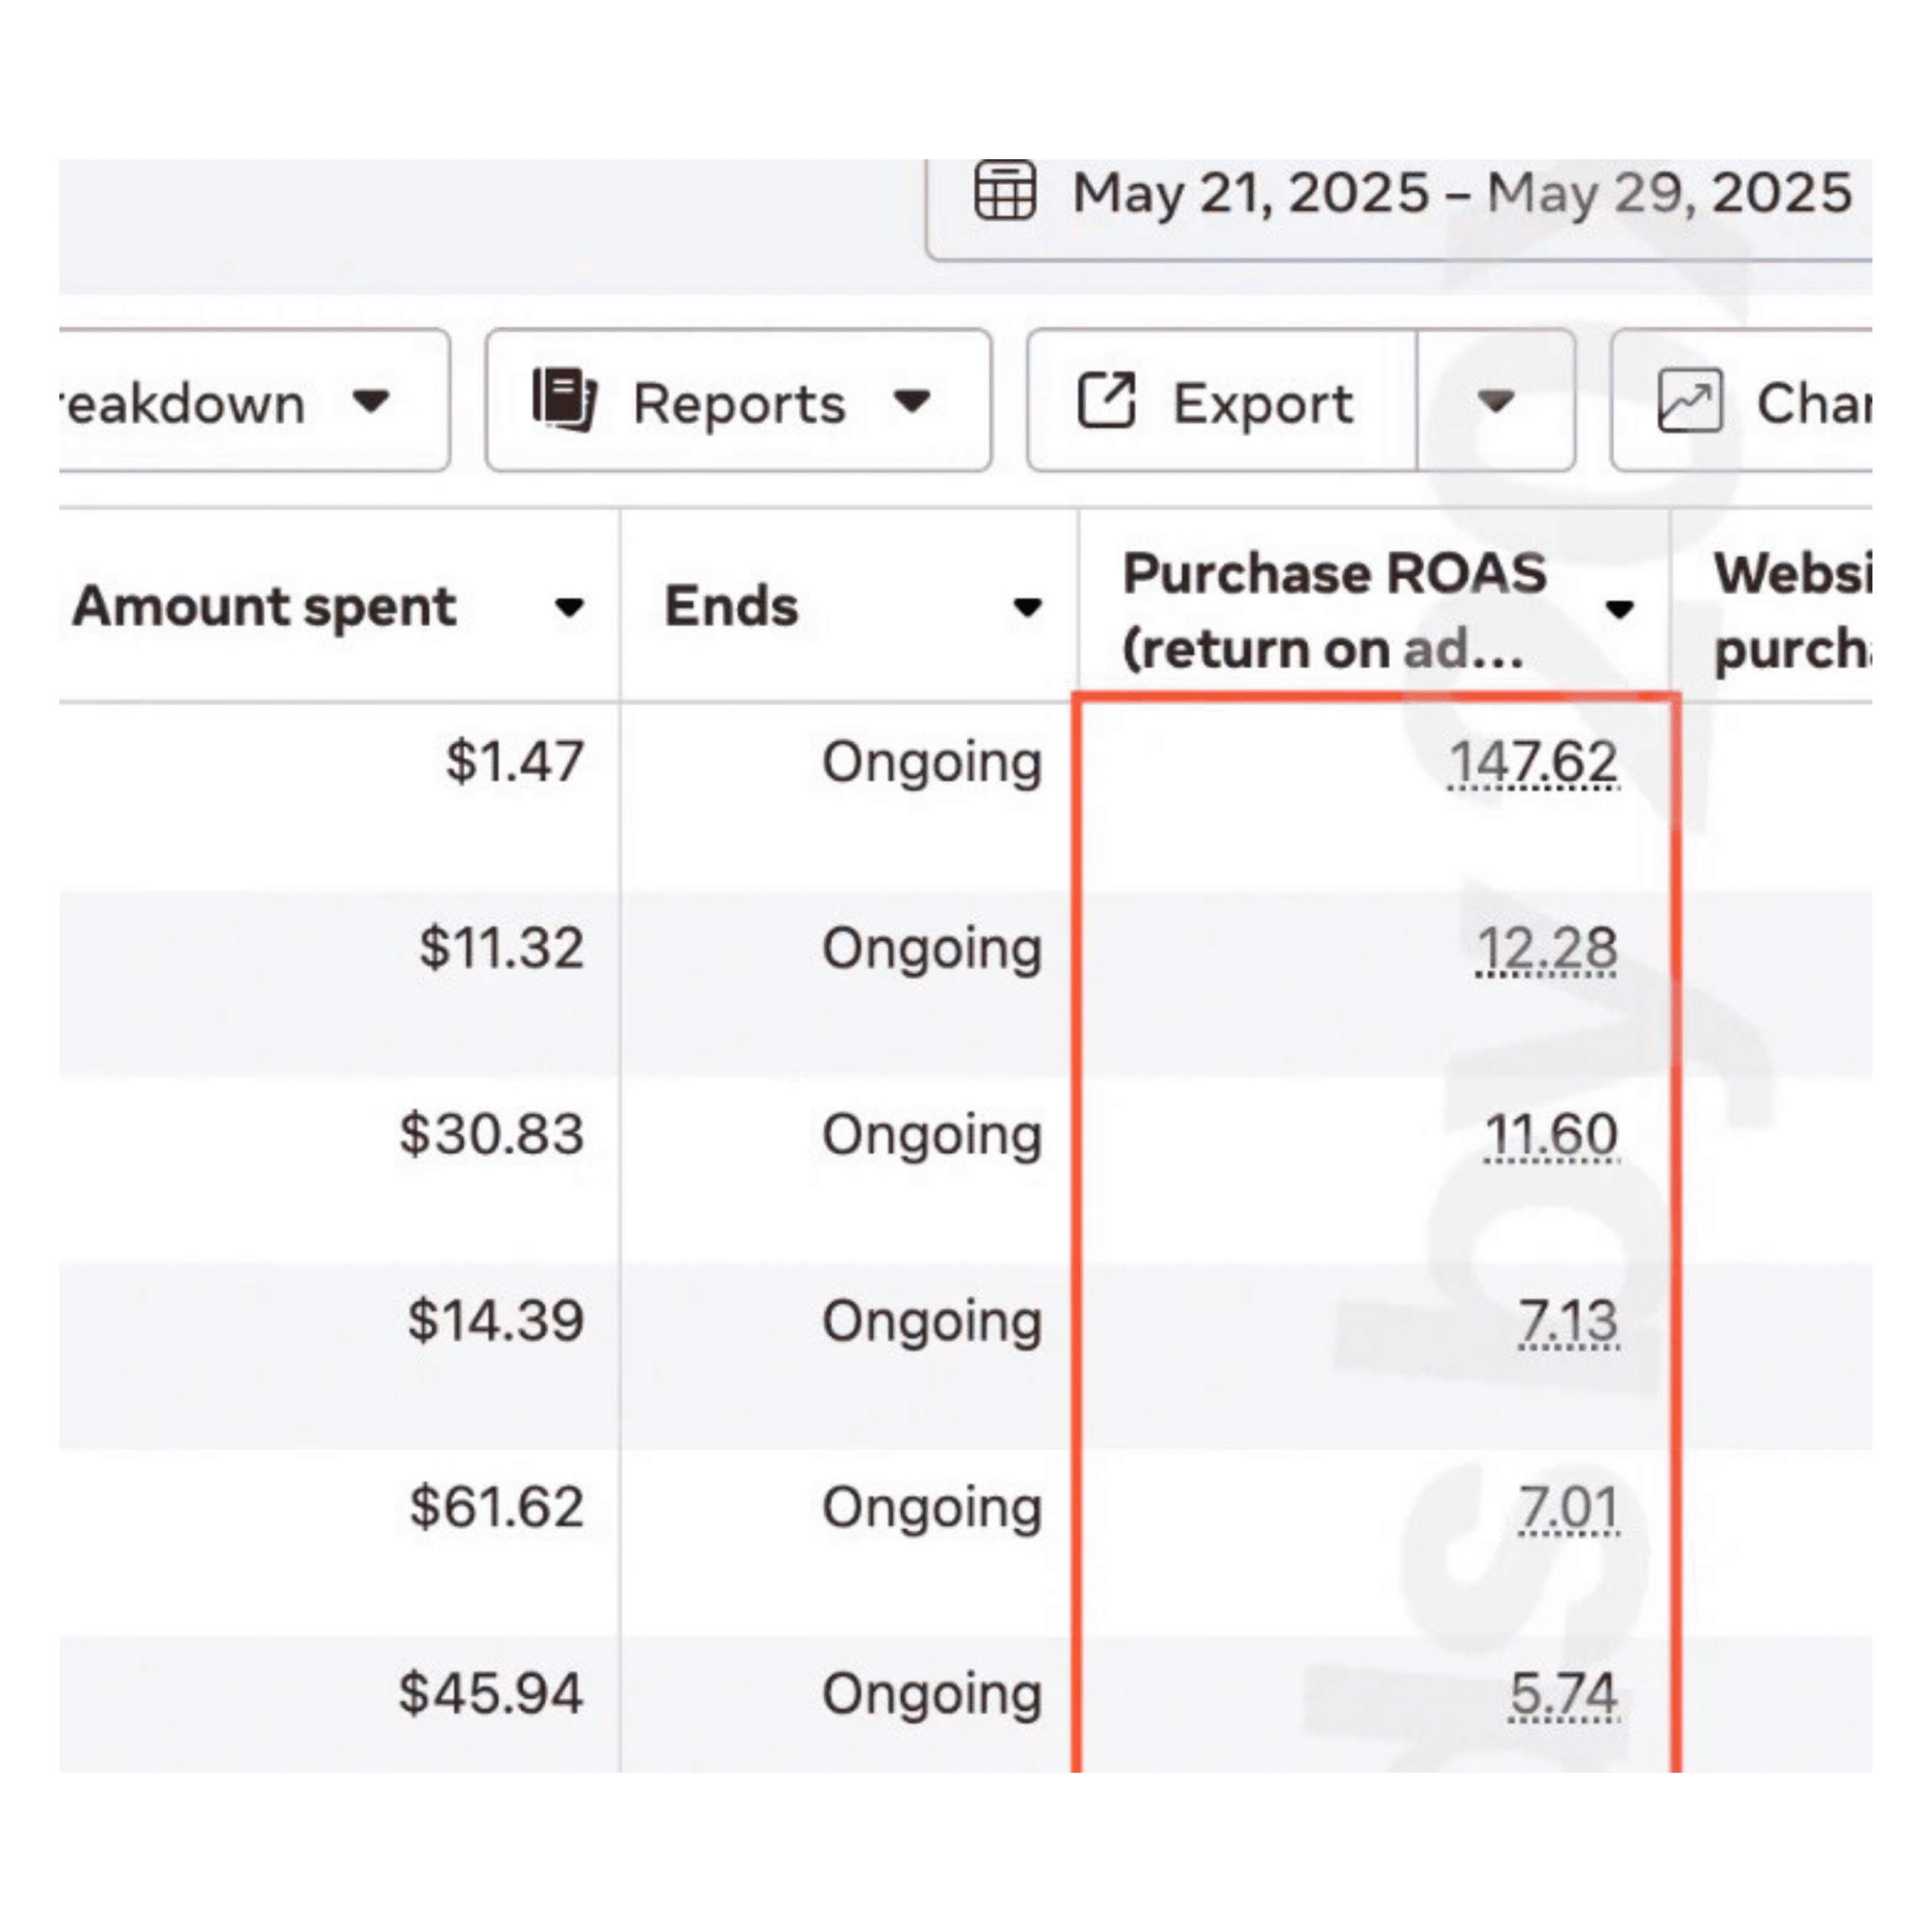Screen dimensions: 1932x1932
Task: Click the Reports notebook icon
Action: click(564, 401)
